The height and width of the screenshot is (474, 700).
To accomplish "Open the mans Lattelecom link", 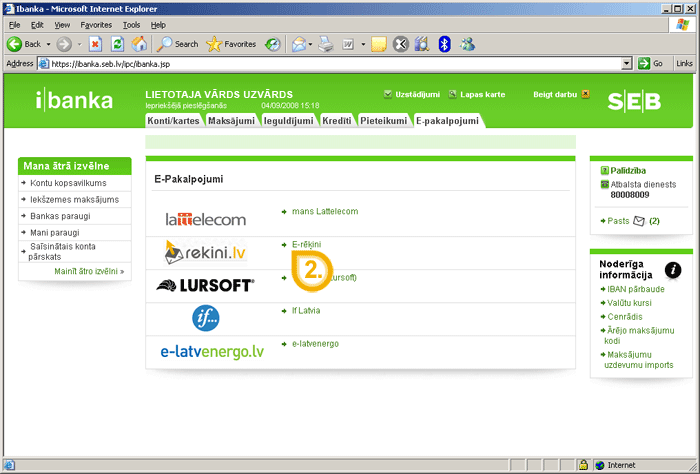I will pos(325,211).
